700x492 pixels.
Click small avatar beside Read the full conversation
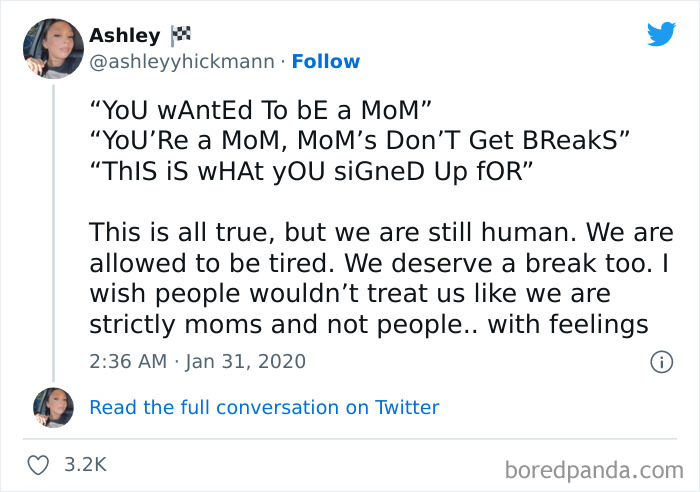53,408
